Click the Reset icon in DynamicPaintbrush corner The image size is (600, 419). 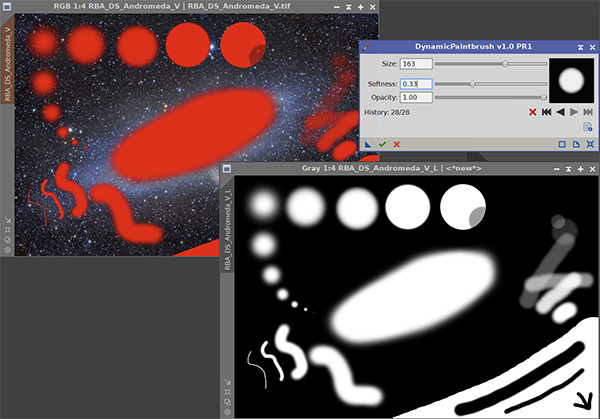(590, 145)
